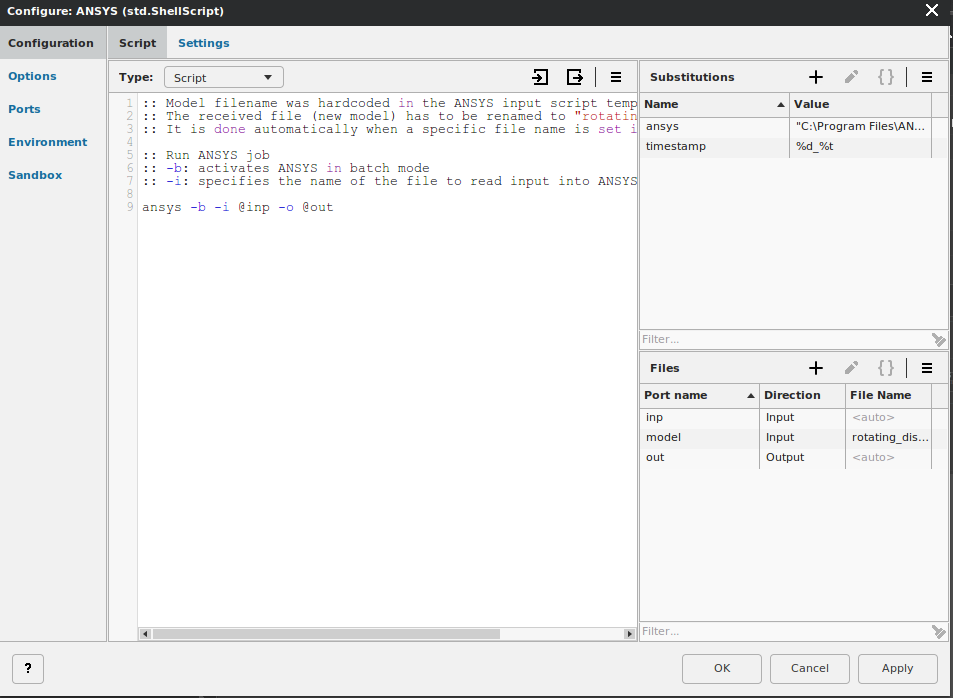Export script to file icon
Viewport: 953px width, 698px height.
coord(574,77)
